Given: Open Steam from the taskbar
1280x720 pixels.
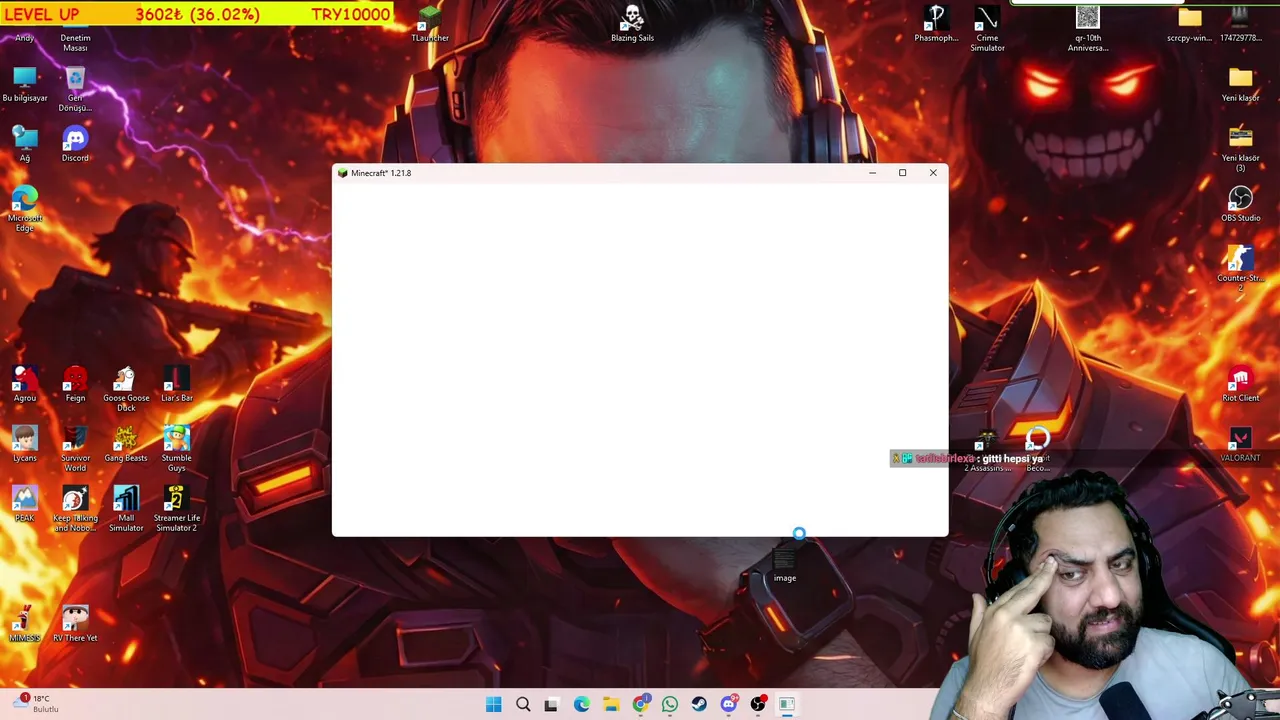Looking at the screenshot, I should coord(698,705).
